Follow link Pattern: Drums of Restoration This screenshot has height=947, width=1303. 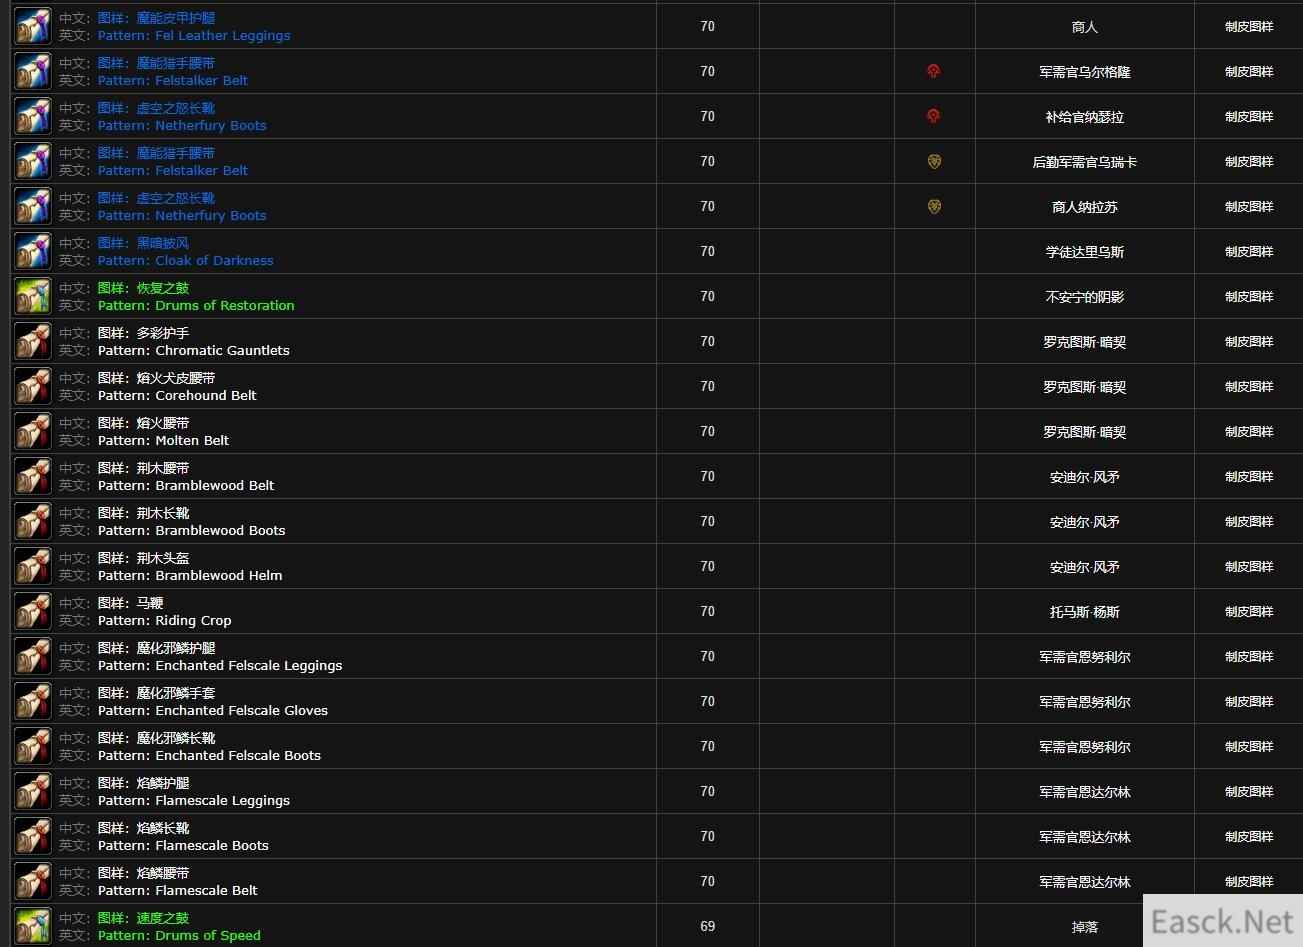(x=196, y=305)
